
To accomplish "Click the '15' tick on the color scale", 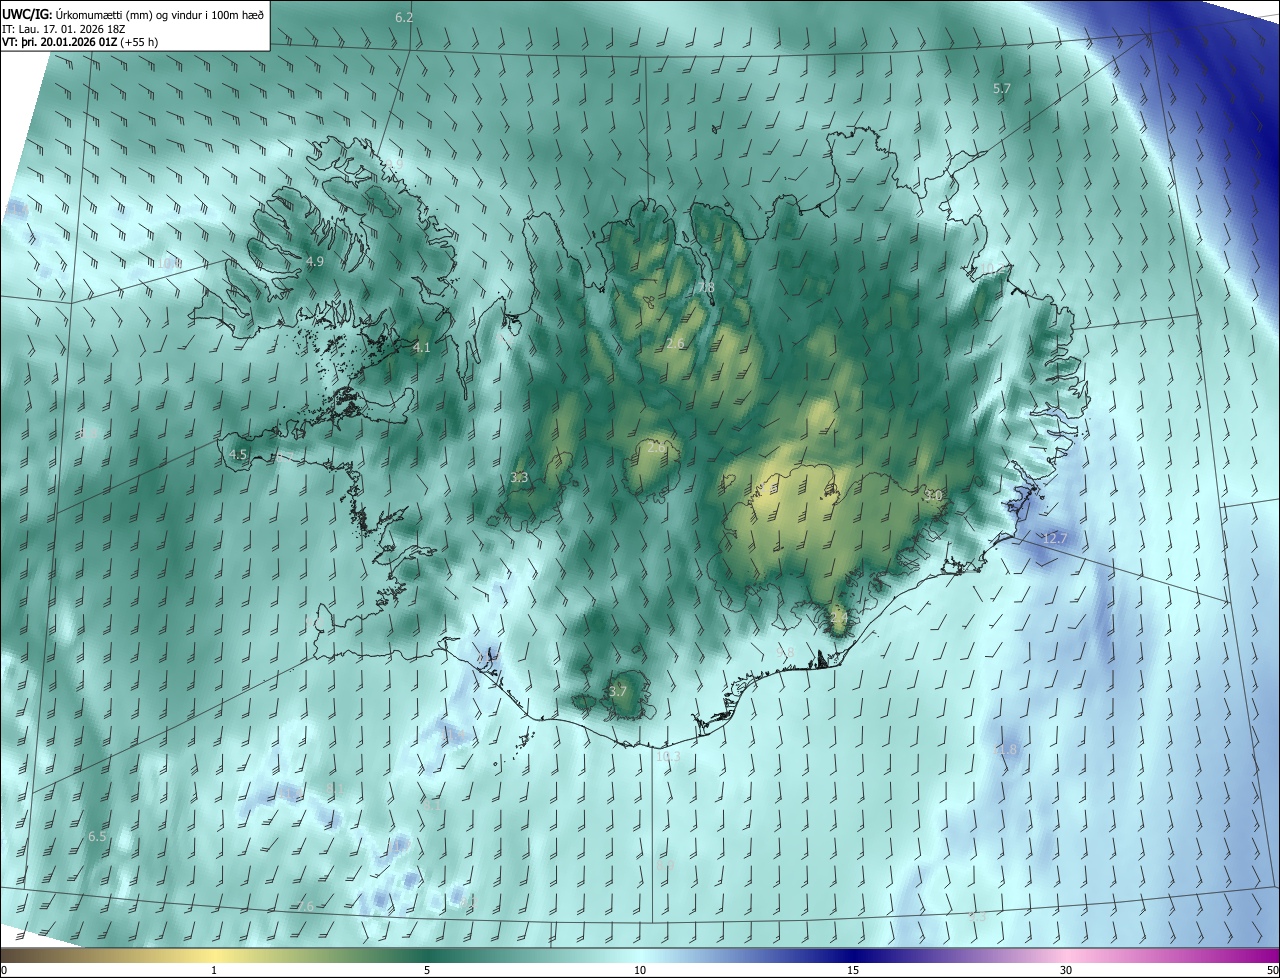I will (x=853, y=971).
